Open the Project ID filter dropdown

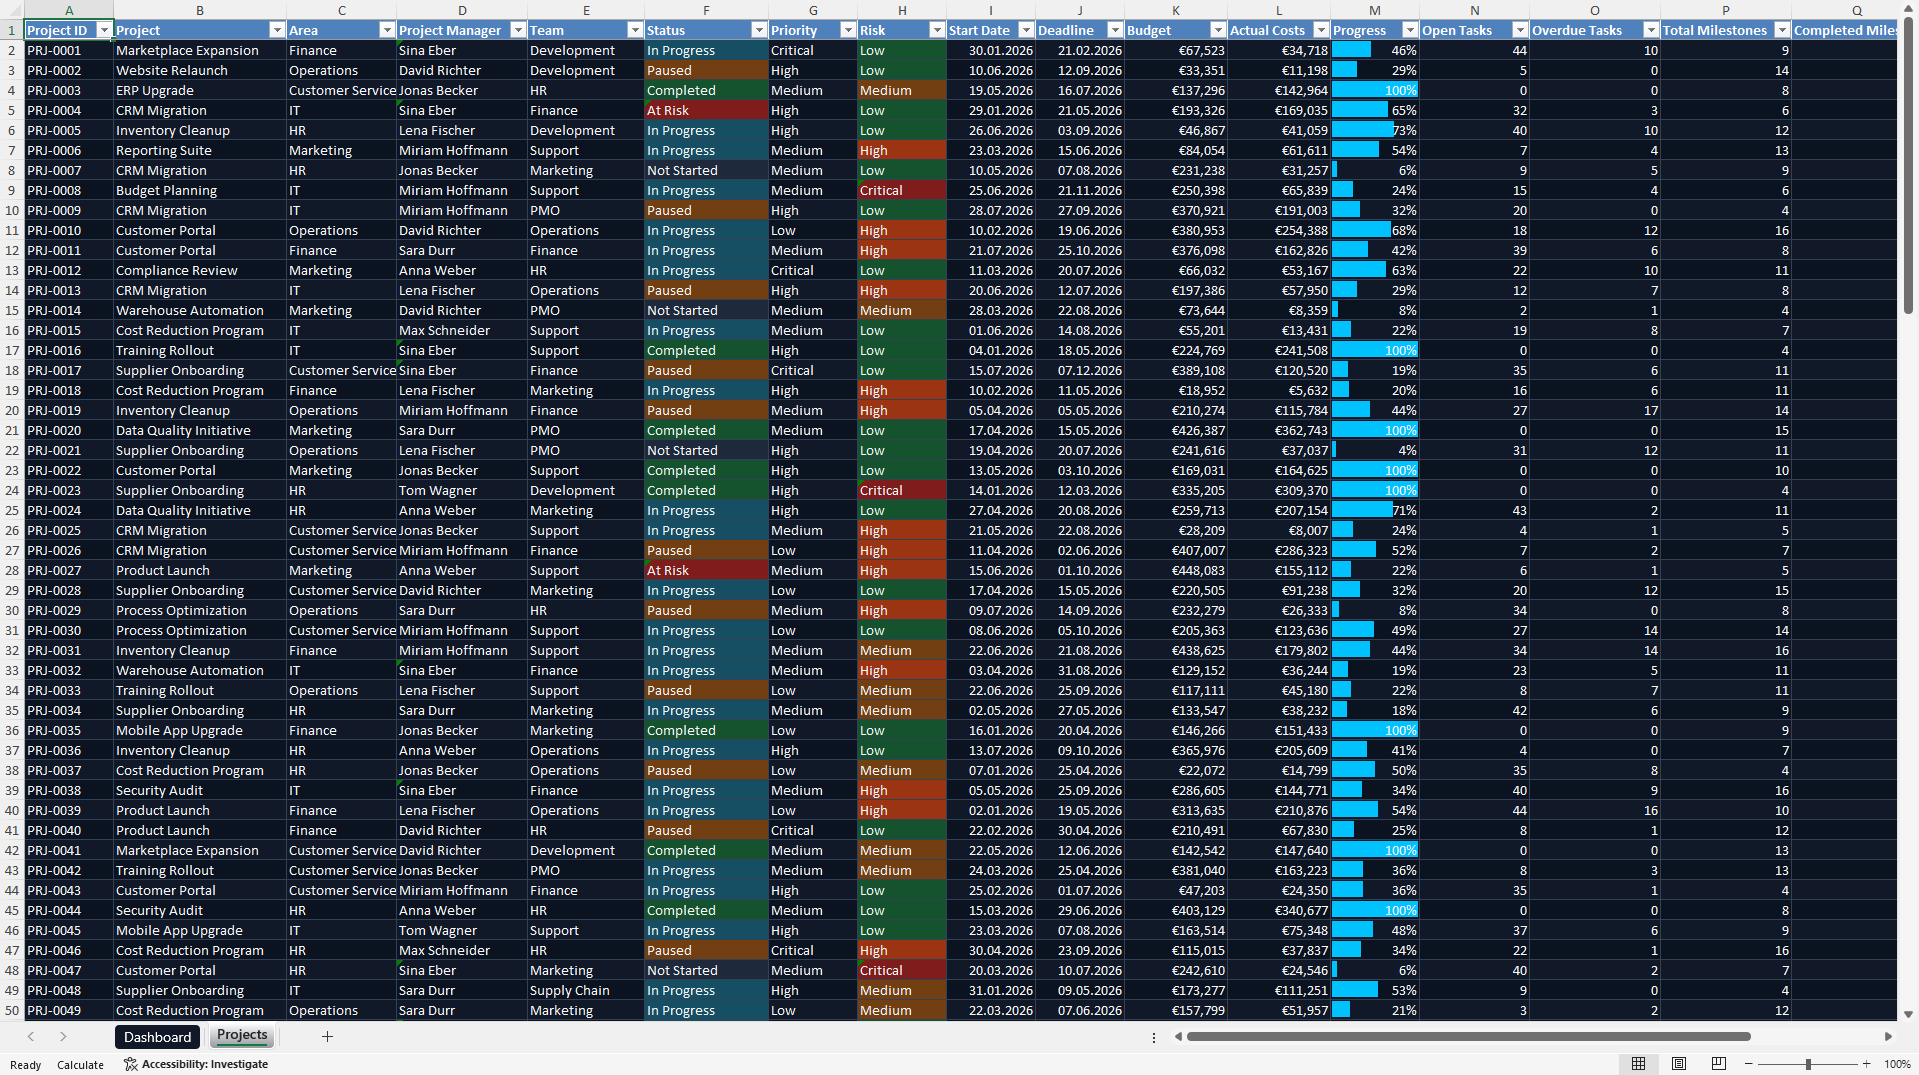pyautogui.click(x=104, y=30)
